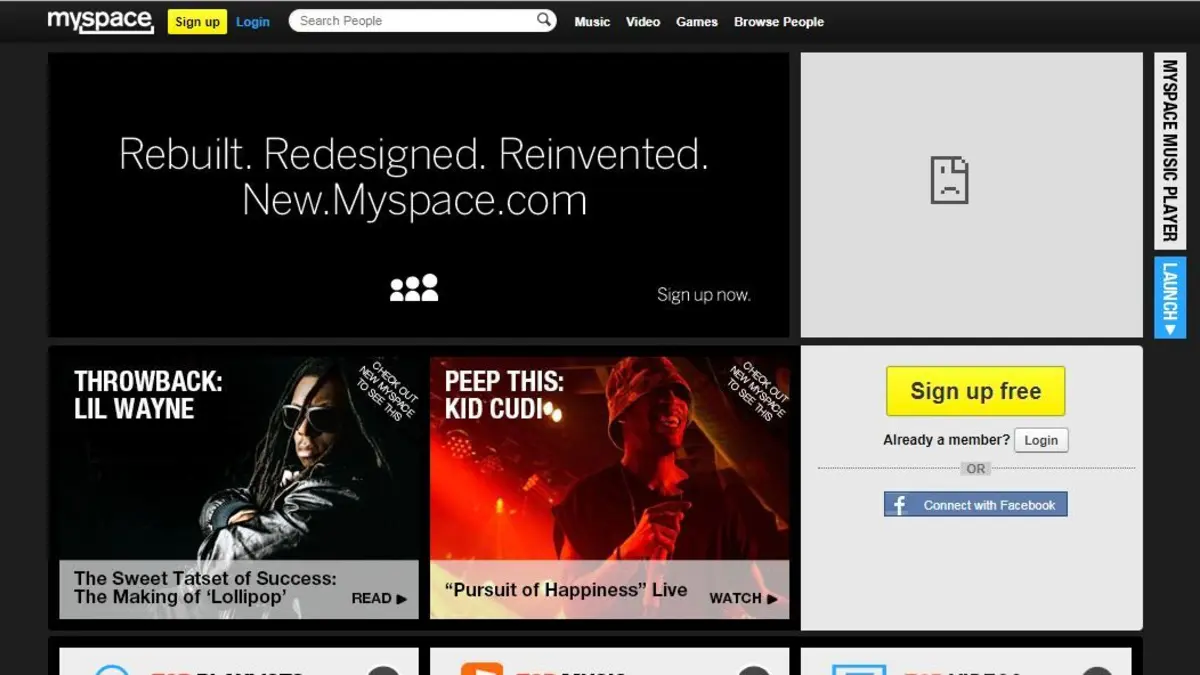Screen dimensions: 1200x675
Task: Open Browse People in the navigation
Action: click(x=779, y=21)
